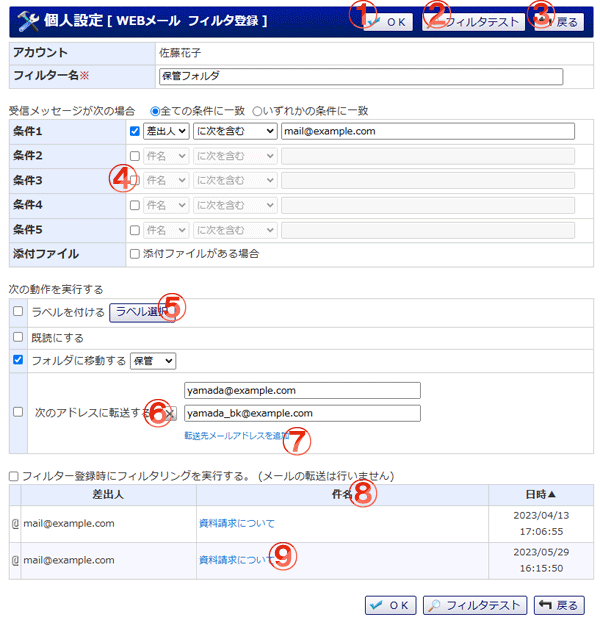
Task: Click sender mail@example.com in 2023/05/29 row
Action: tap(69, 560)
